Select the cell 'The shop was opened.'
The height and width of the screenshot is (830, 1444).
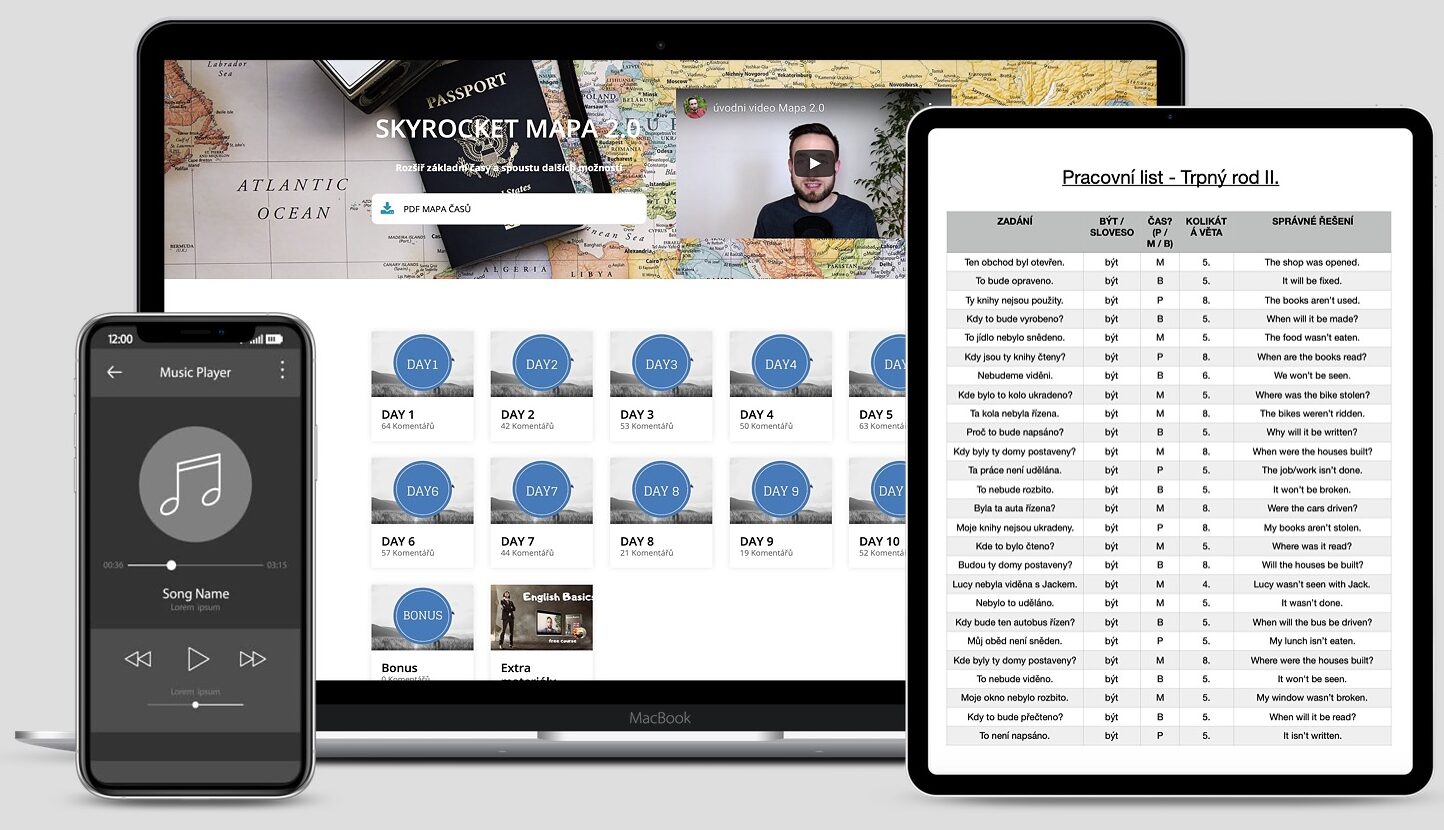coord(1312,263)
